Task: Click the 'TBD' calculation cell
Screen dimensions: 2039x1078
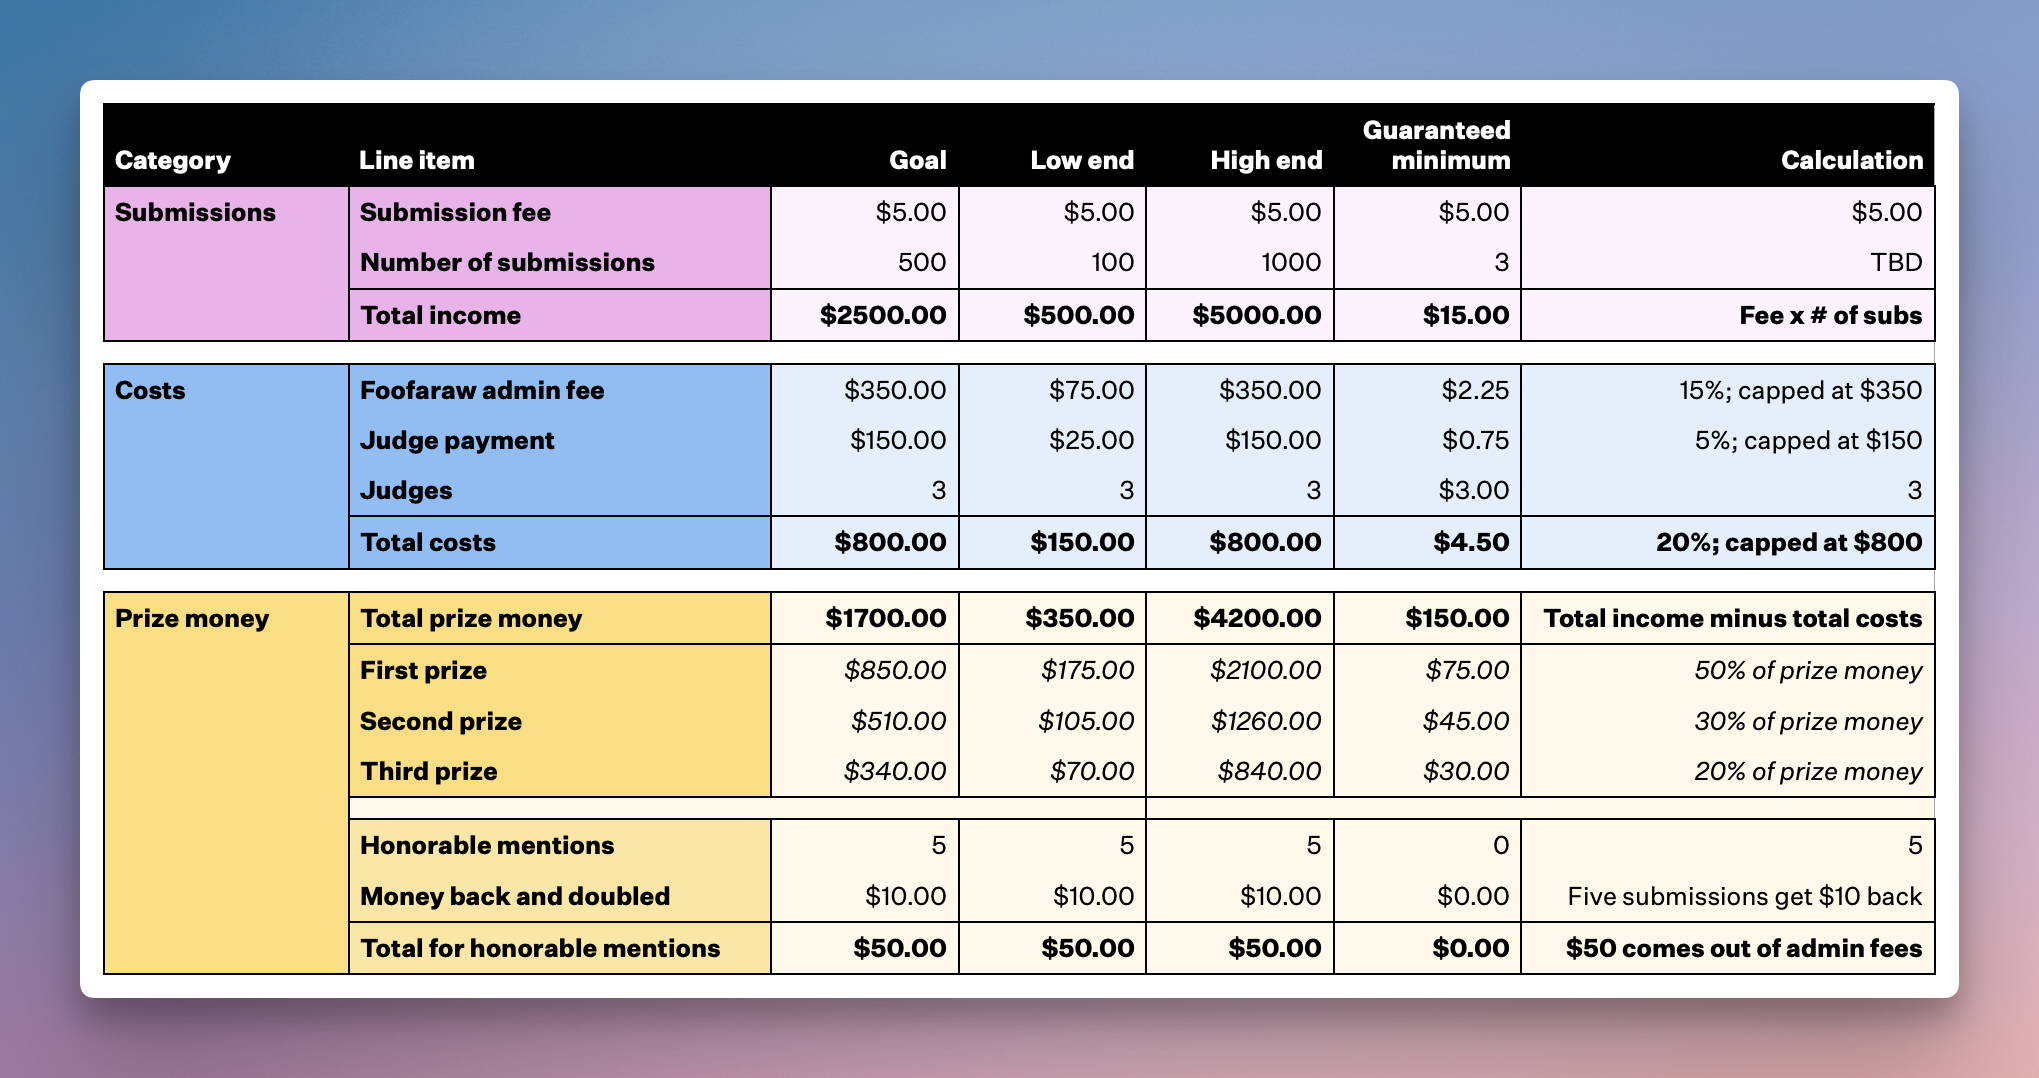Action: click(x=1896, y=262)
